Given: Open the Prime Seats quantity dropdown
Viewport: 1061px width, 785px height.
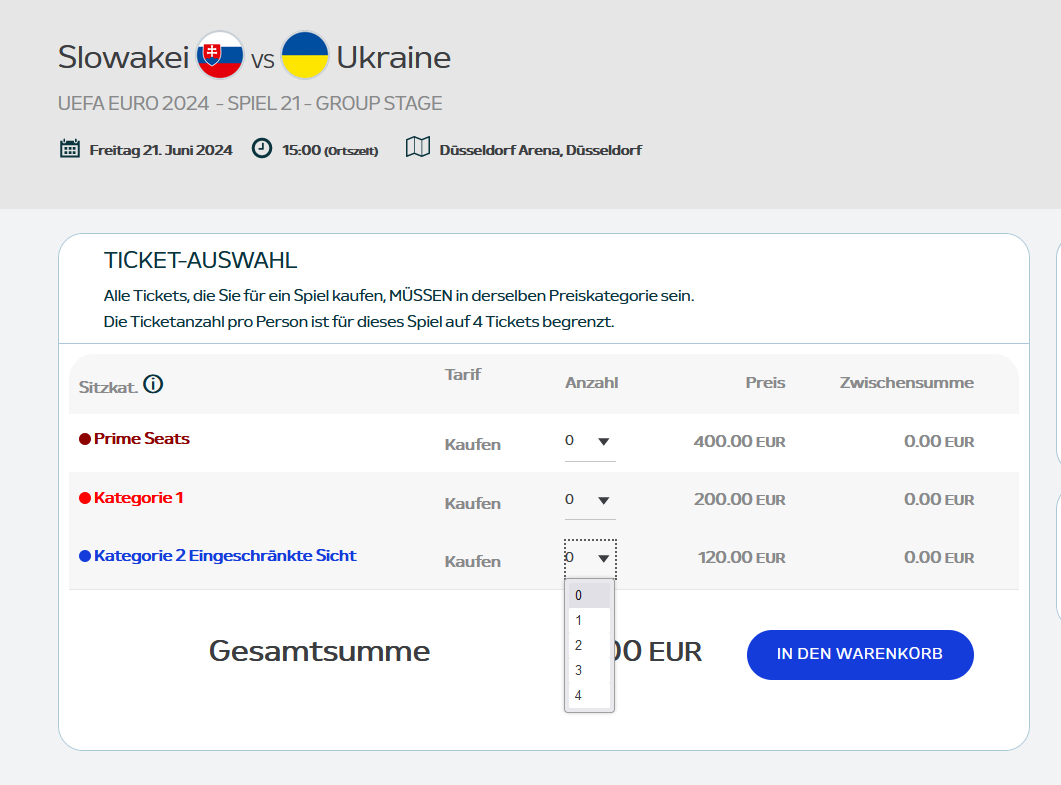Looking at the screenshot, I should (x=590, y=442).
